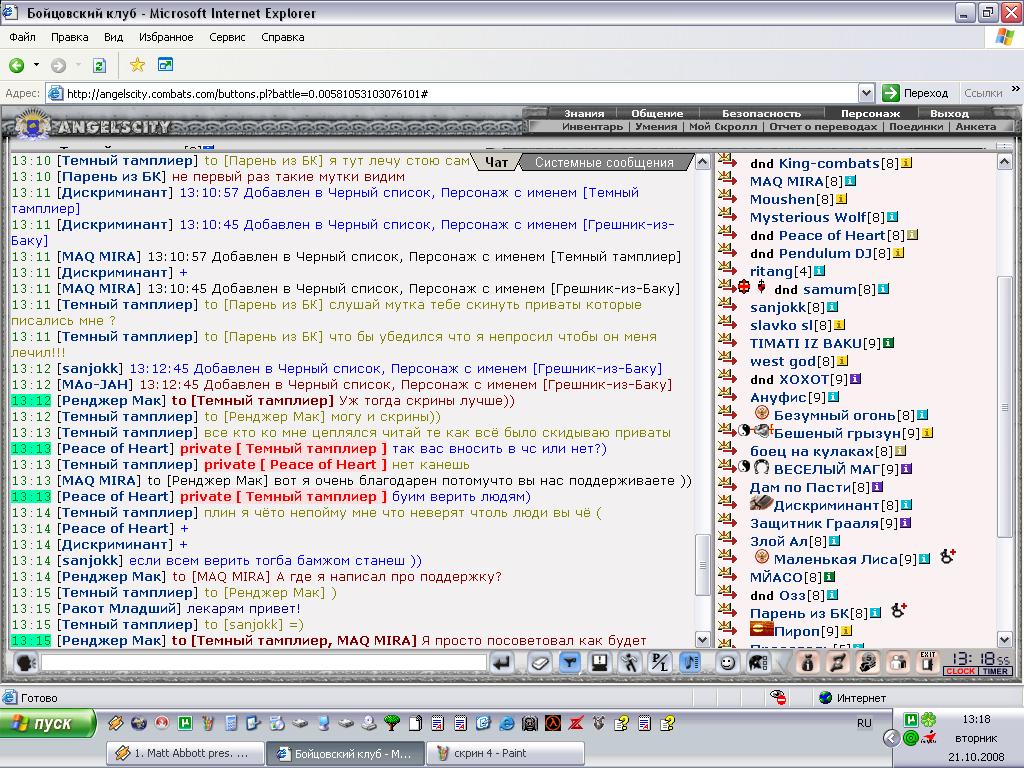Screen dimensions: 1024x768
Task: Click the Переход go button
Action: point(916,93)
